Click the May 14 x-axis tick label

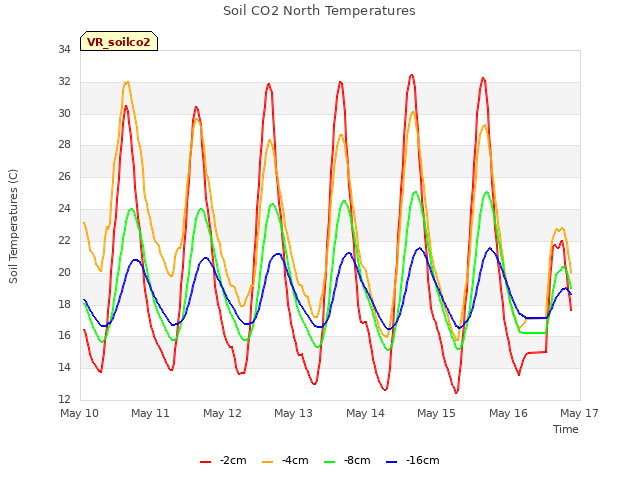(x=365, y=413)
